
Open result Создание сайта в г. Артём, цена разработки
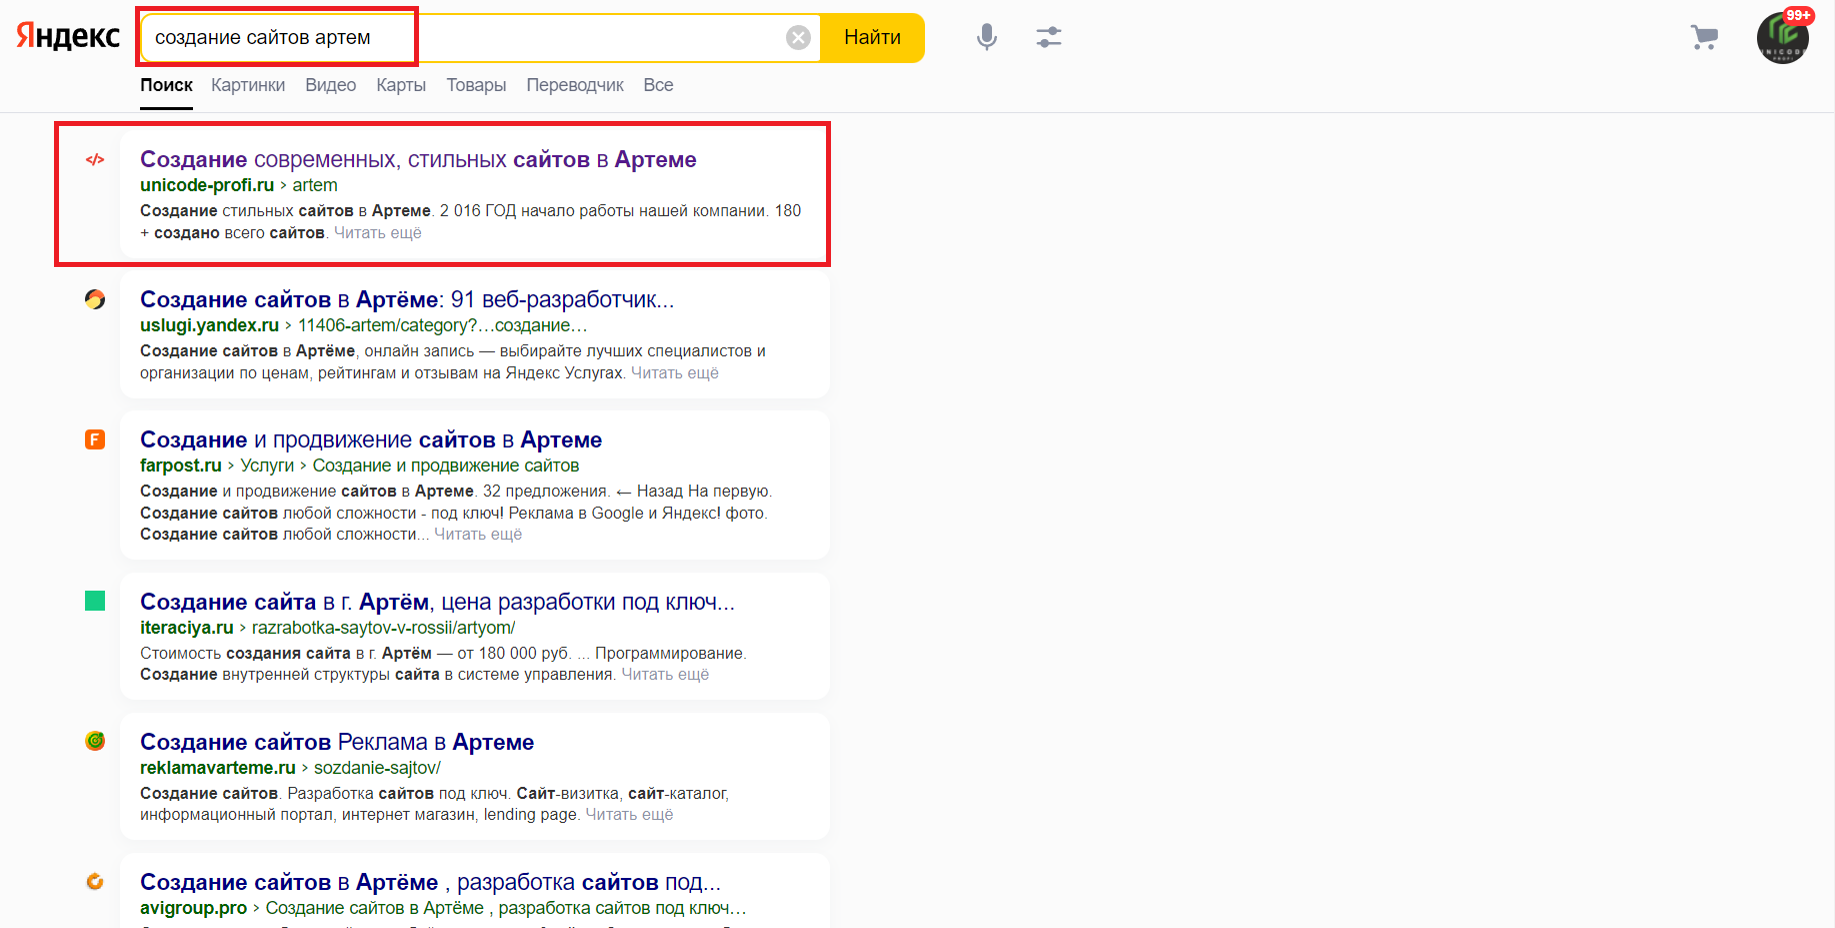(437, 602)
